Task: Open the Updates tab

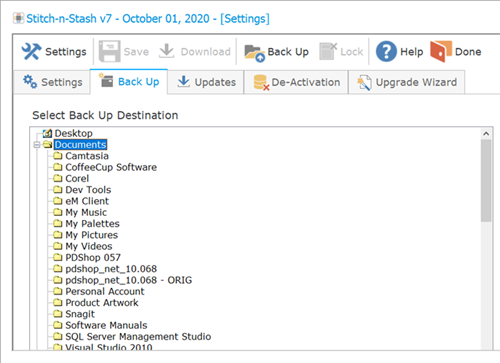Action: coord(206,82)
